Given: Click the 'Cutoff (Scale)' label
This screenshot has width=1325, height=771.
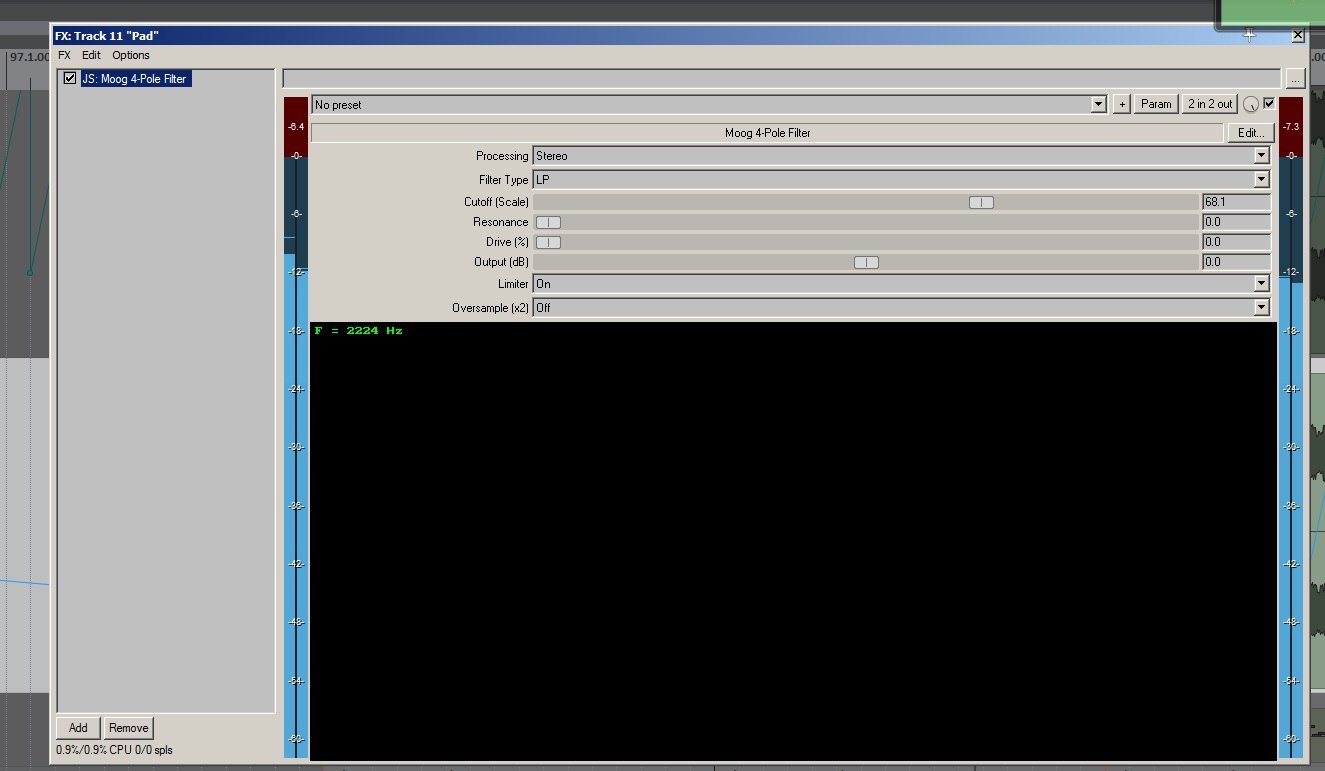Looking at the screenshot, I should pos(496,202).
